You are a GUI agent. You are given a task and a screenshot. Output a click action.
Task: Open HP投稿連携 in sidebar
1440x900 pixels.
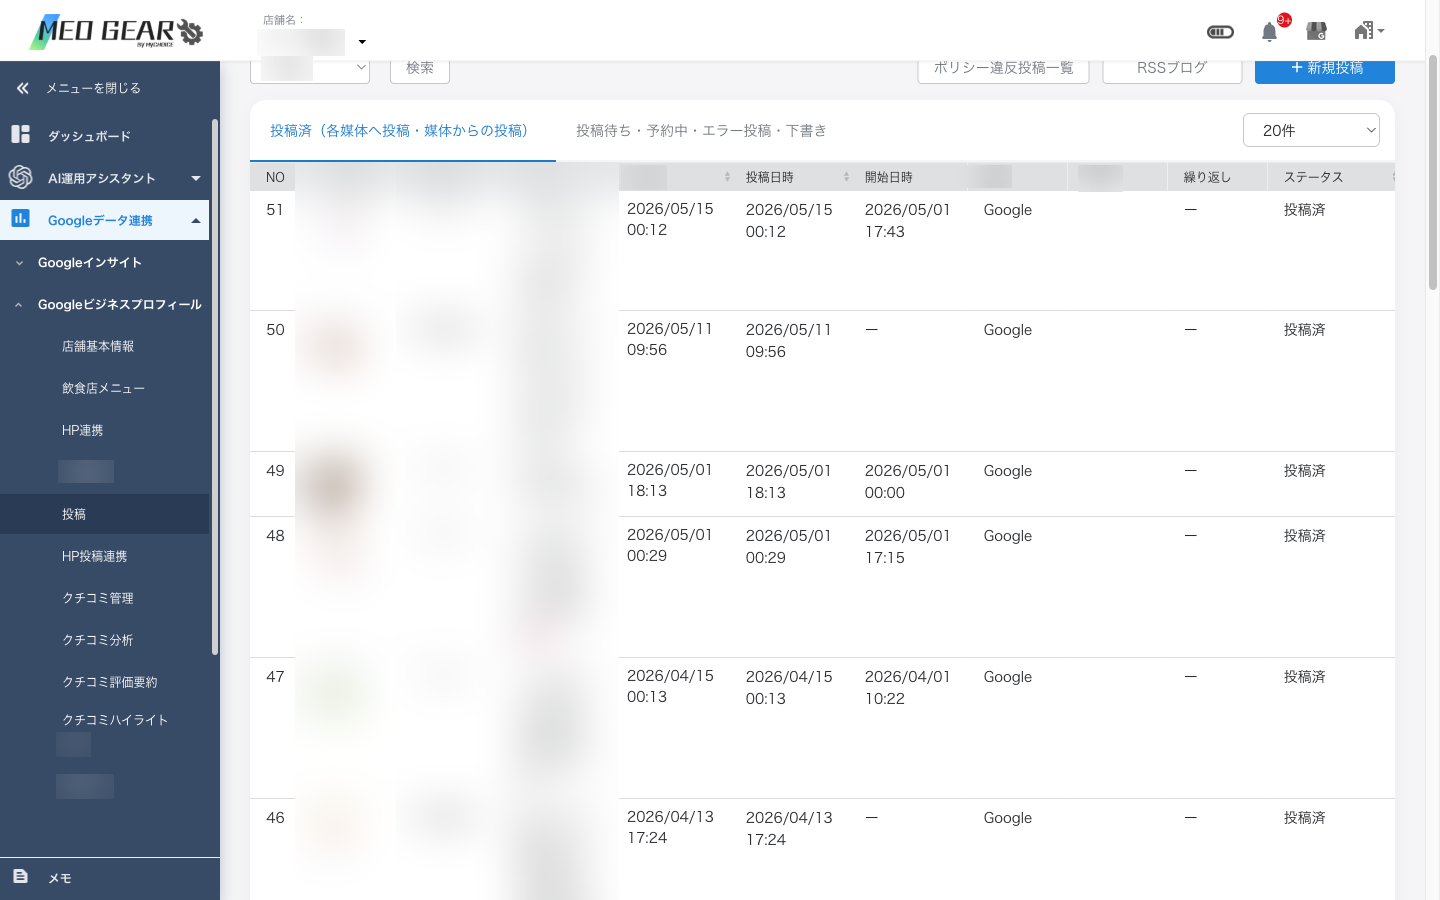94,556
